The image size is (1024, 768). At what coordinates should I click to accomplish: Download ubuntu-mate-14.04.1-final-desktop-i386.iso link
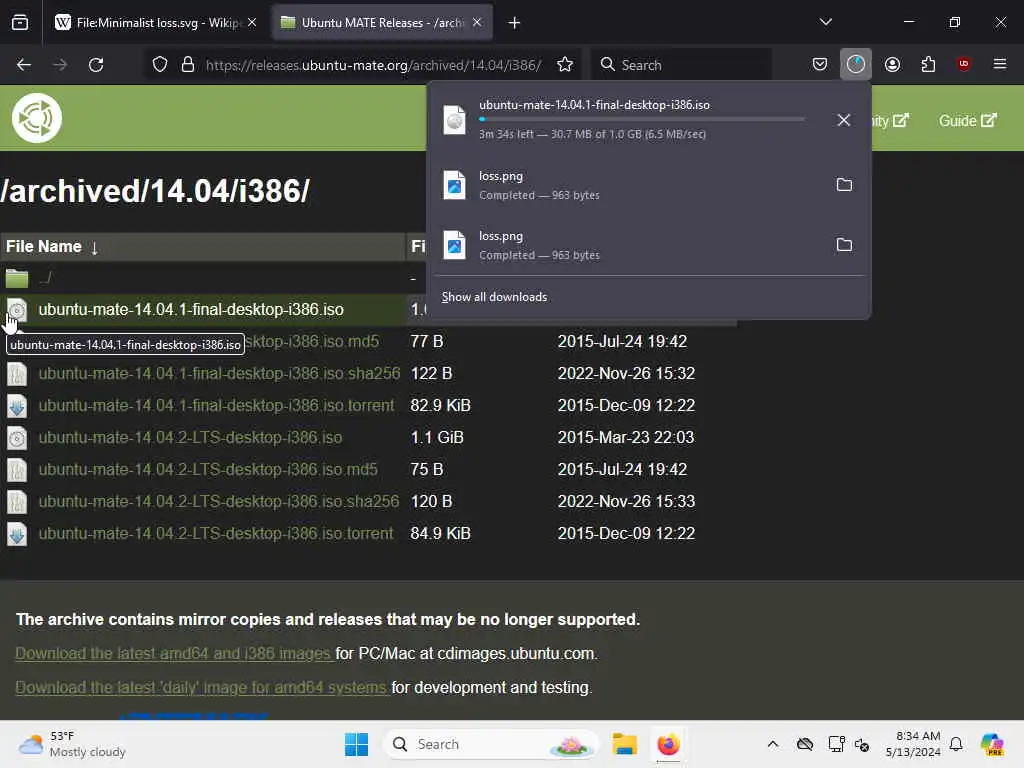(191, 310)
